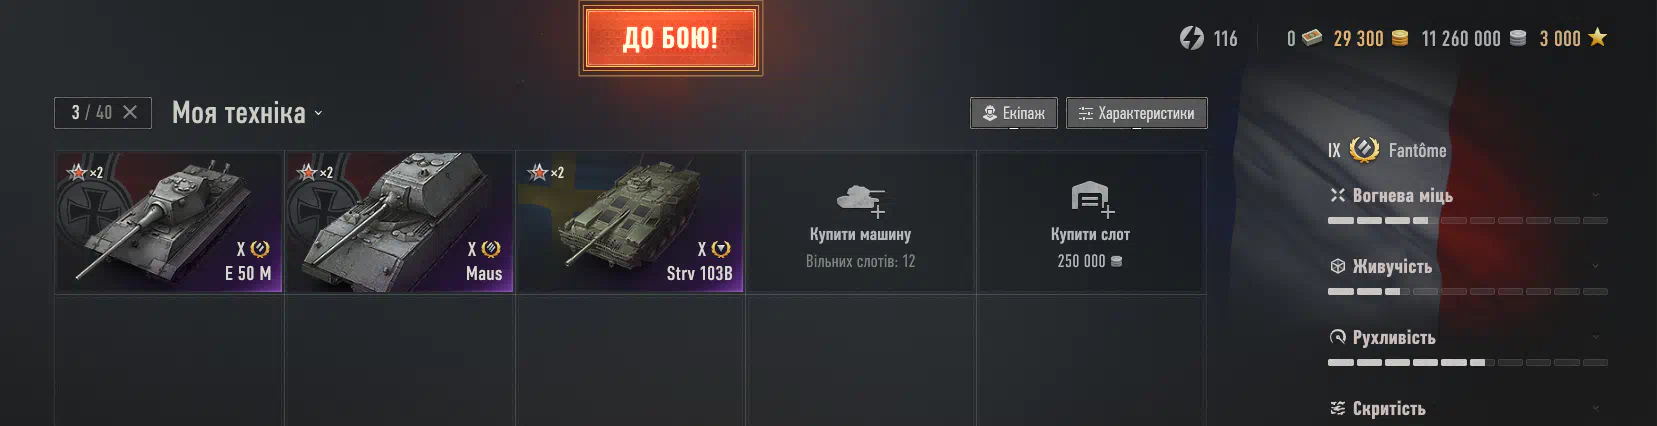The height and width of the screenshot is (426, 1657).
Task: Click the Рухливість mobility rating bar
Action: (x=1467, y=362)
